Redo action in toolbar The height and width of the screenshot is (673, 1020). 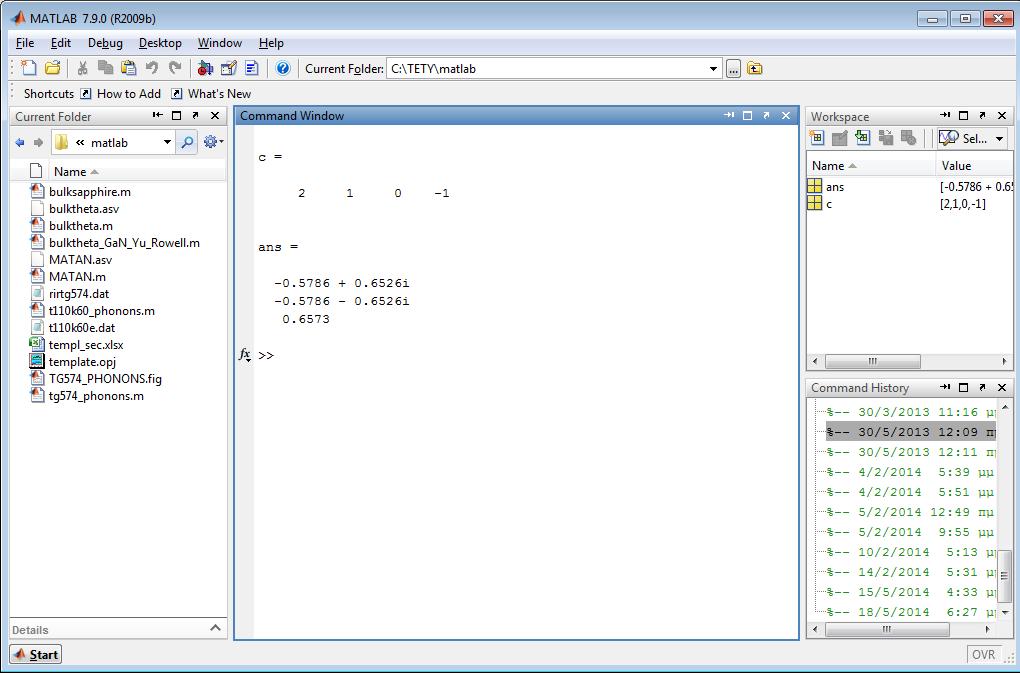(175, 68)
